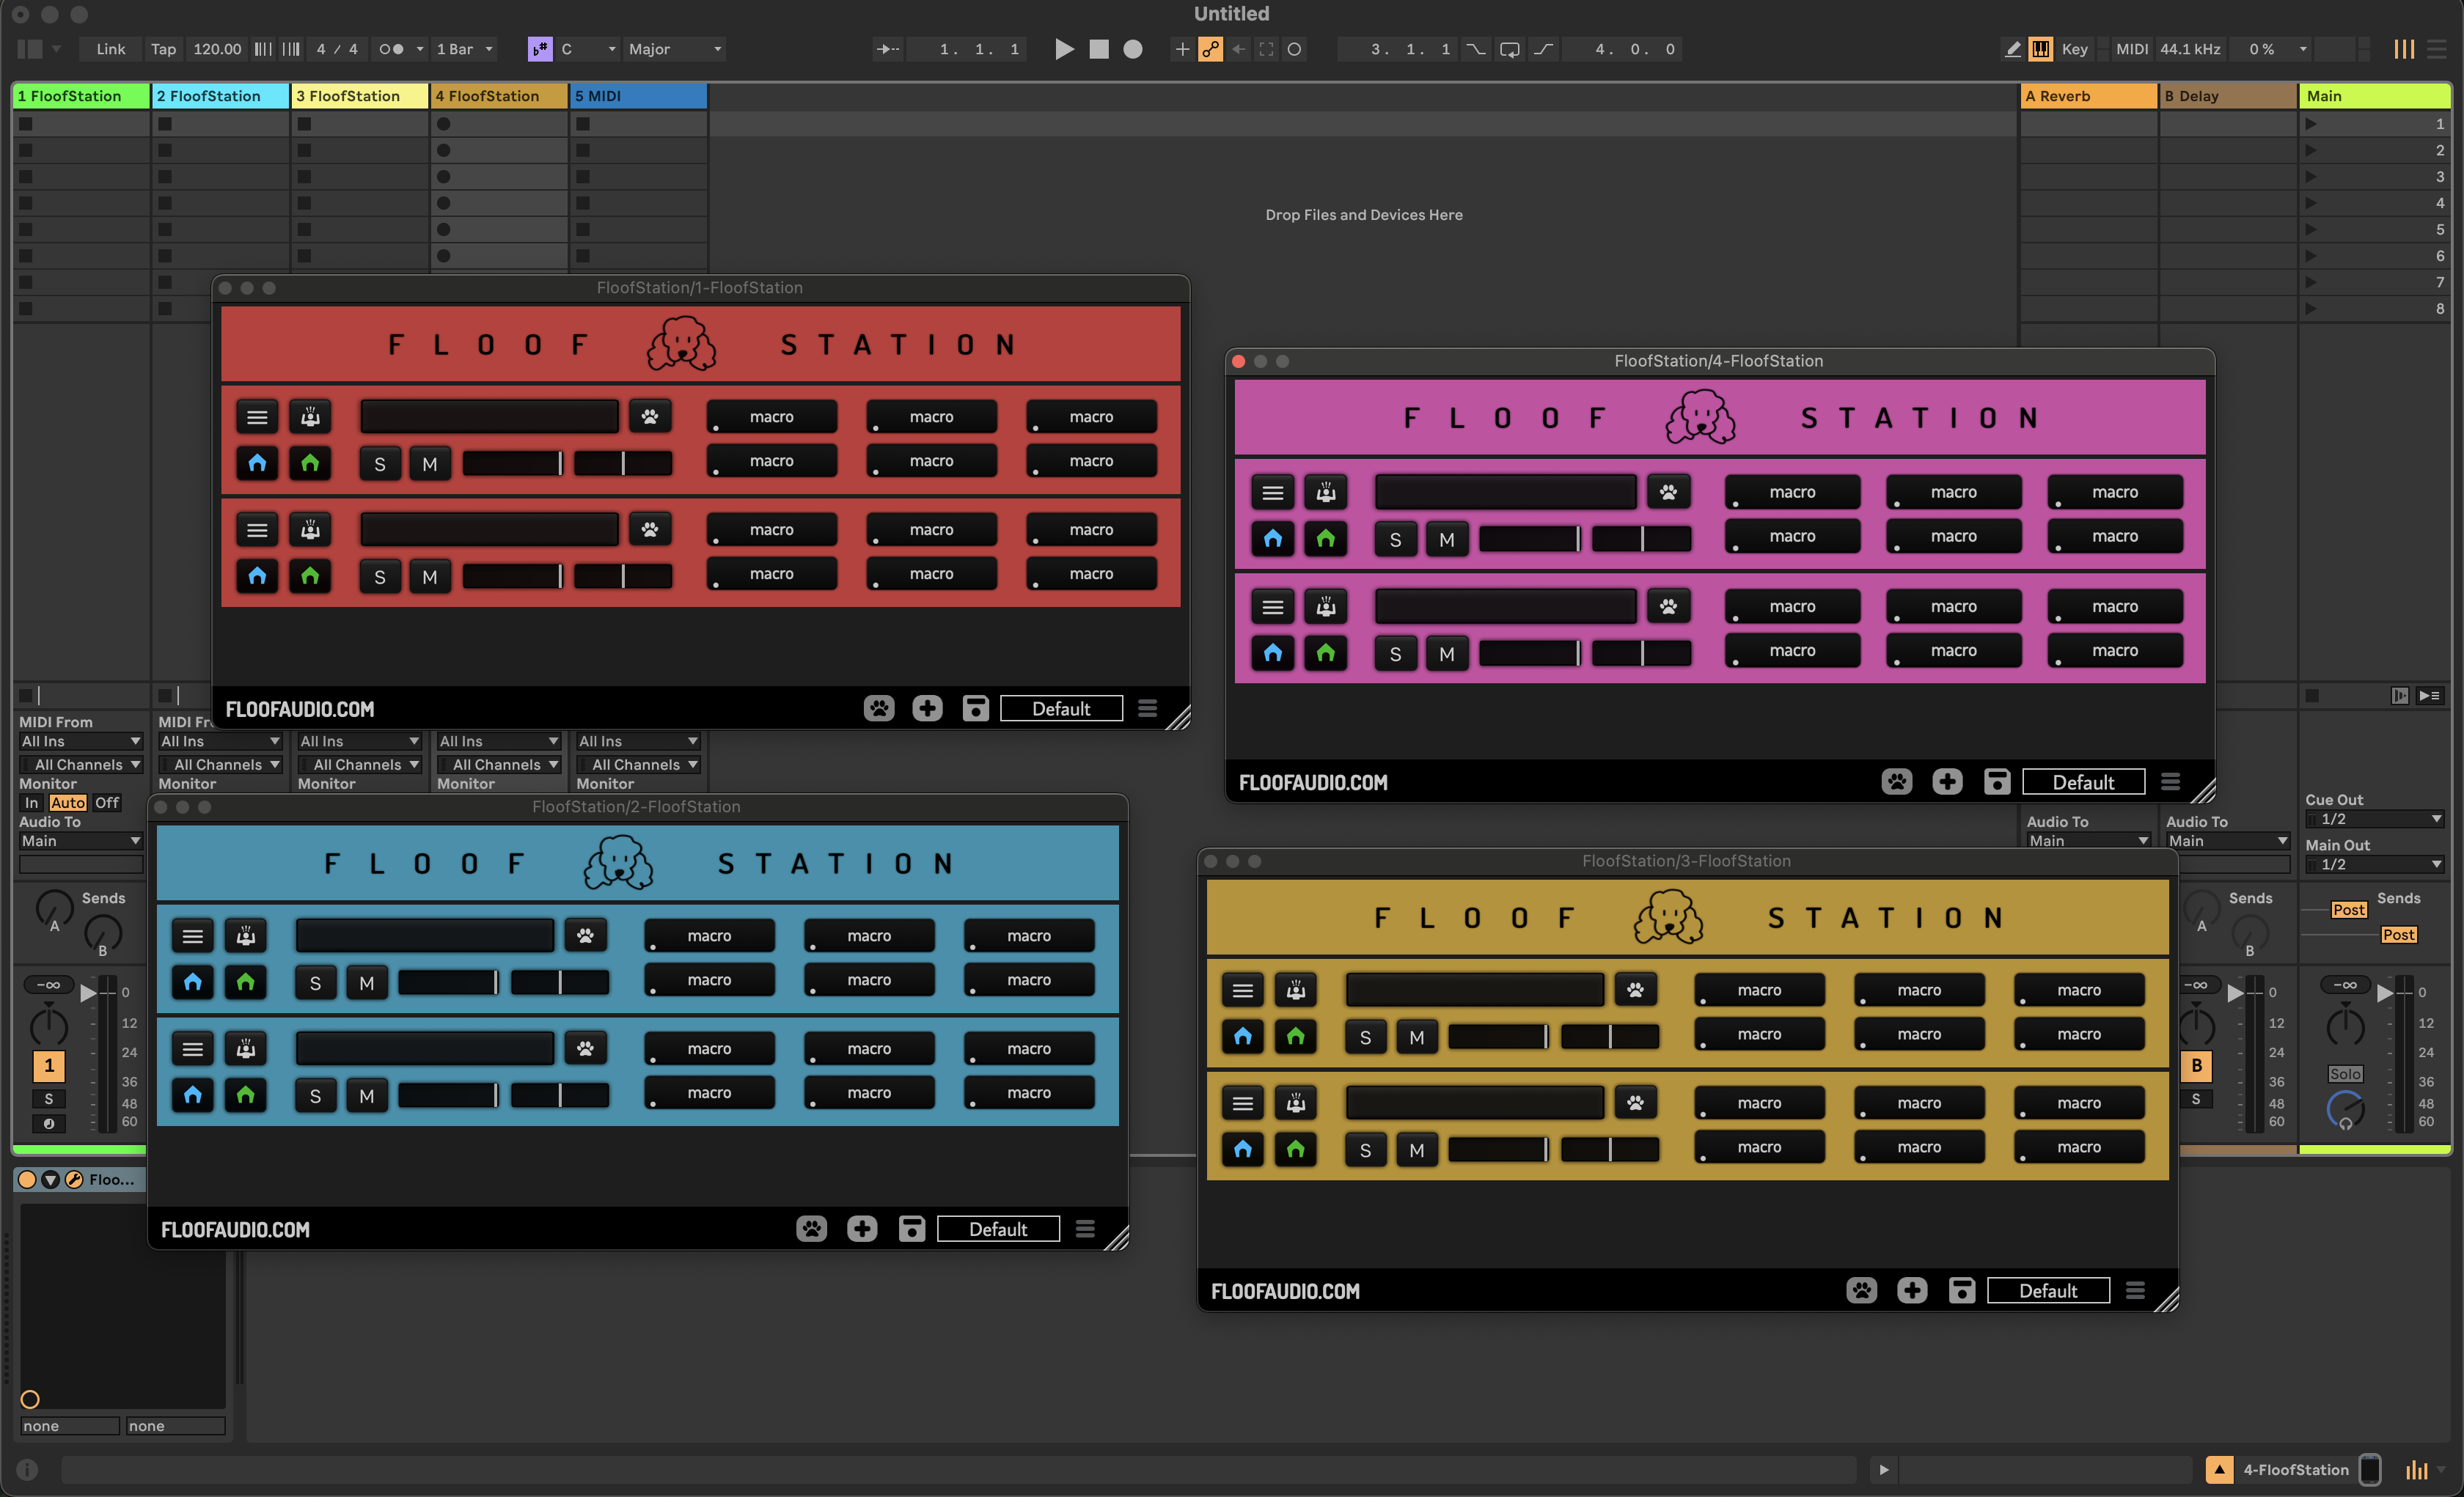Click the first slider in pink FloofStation's top row

pos(1529,539)
